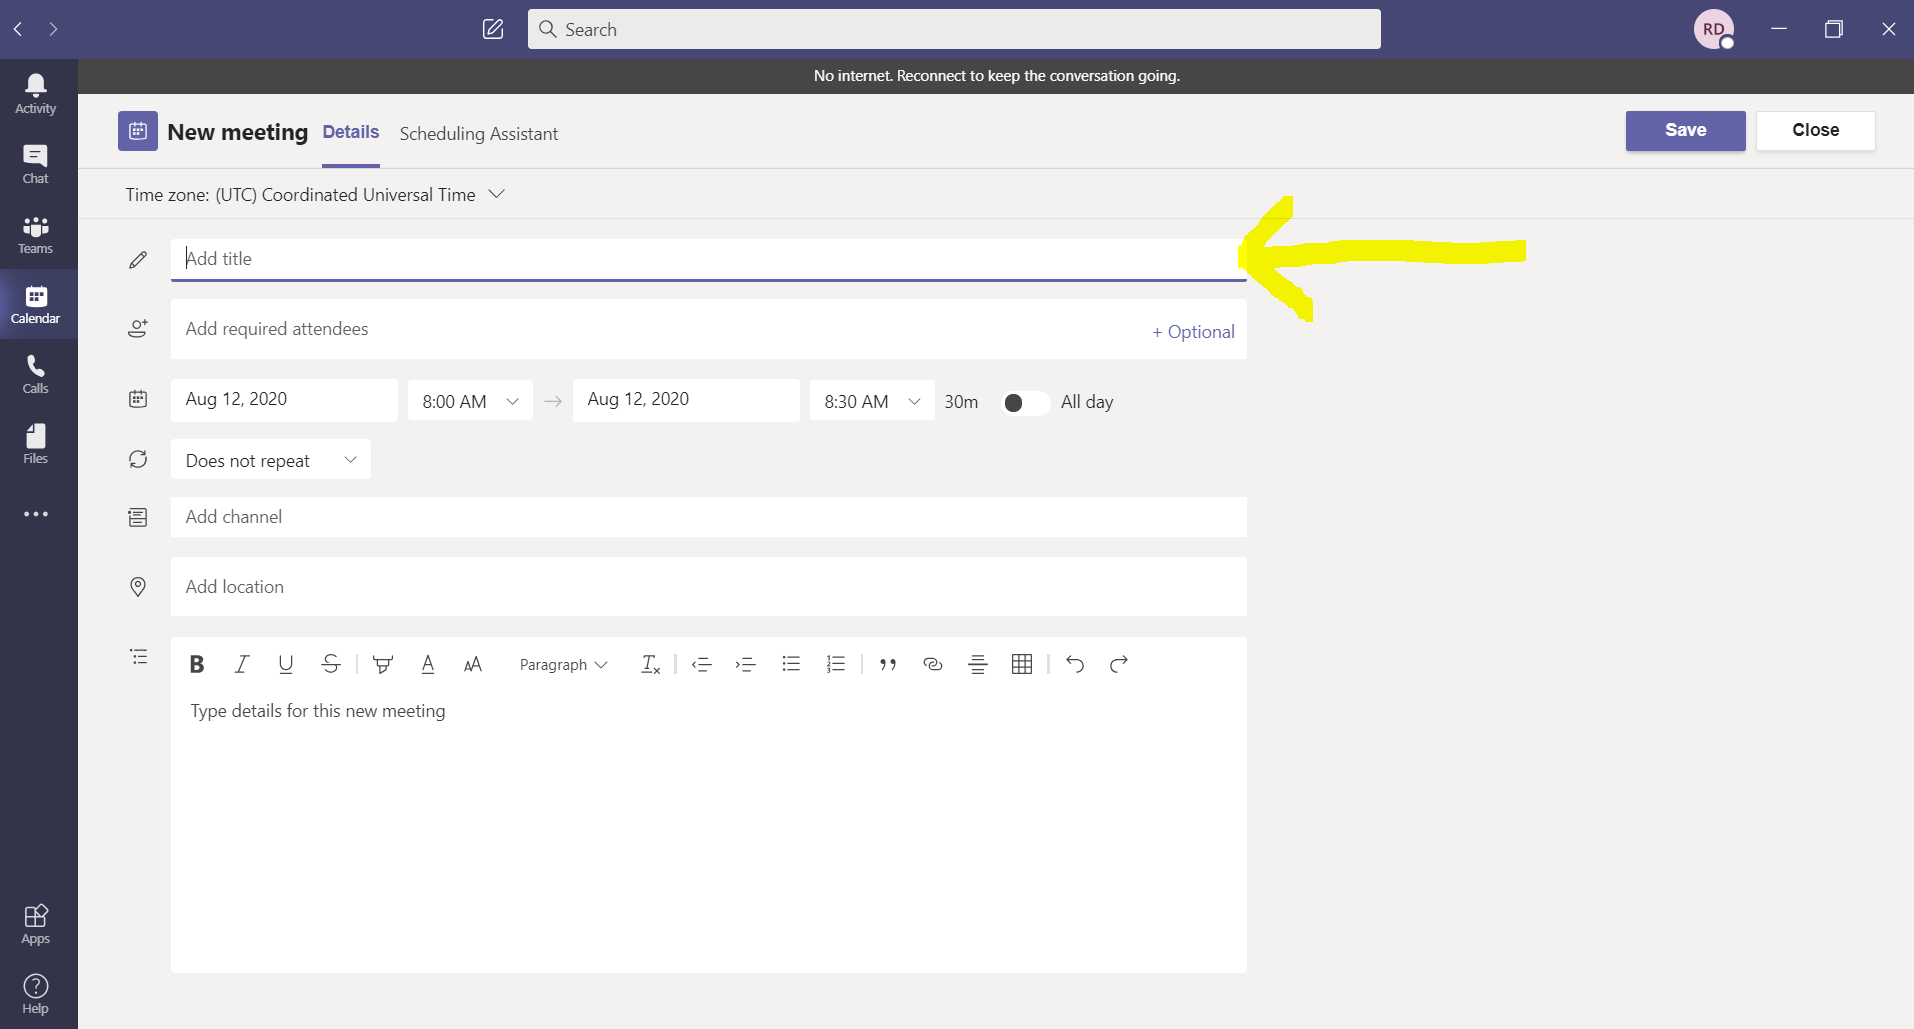Pick the start date Aug 12, 2020
Image resolution: width=1914 pixels, height=1029 pixels.
tap(284, 399)
